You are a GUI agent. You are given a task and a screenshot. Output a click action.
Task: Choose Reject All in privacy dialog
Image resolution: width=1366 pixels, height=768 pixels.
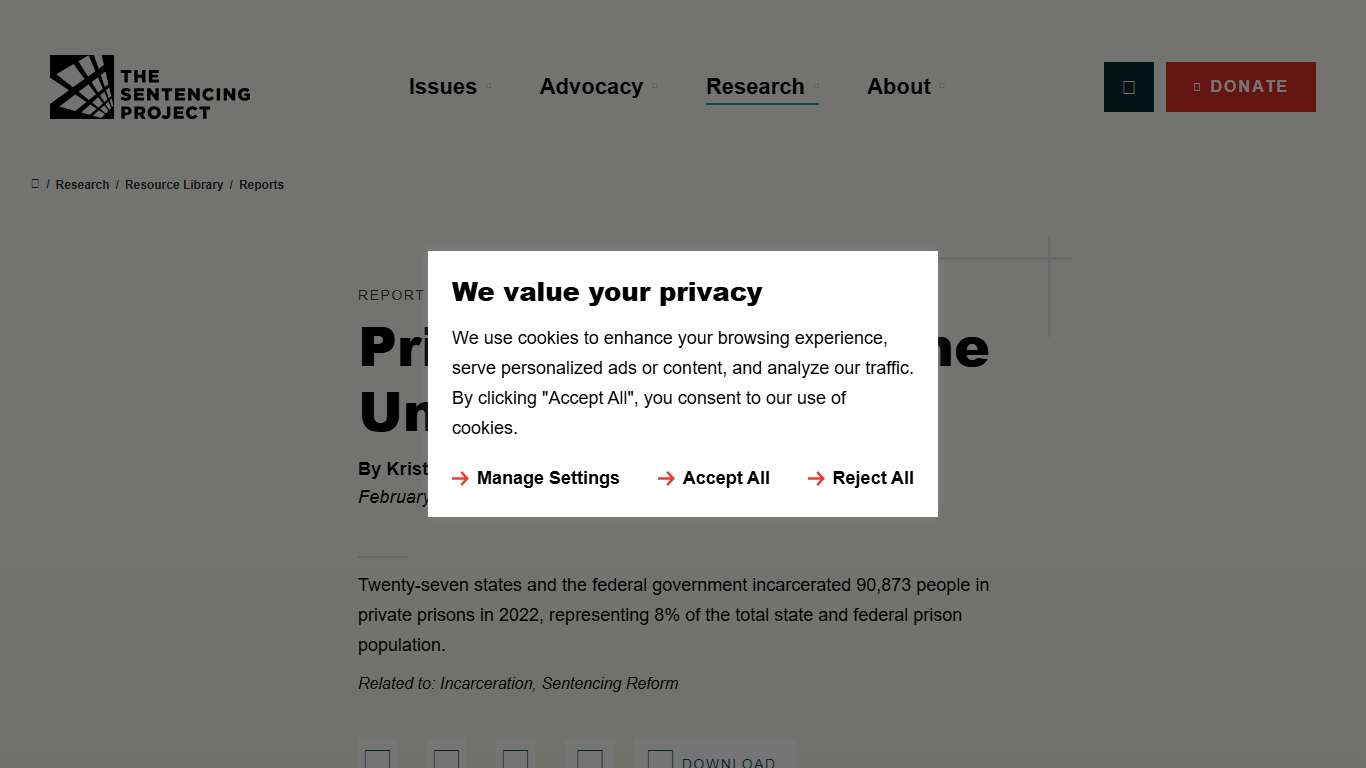coord(861,478)
